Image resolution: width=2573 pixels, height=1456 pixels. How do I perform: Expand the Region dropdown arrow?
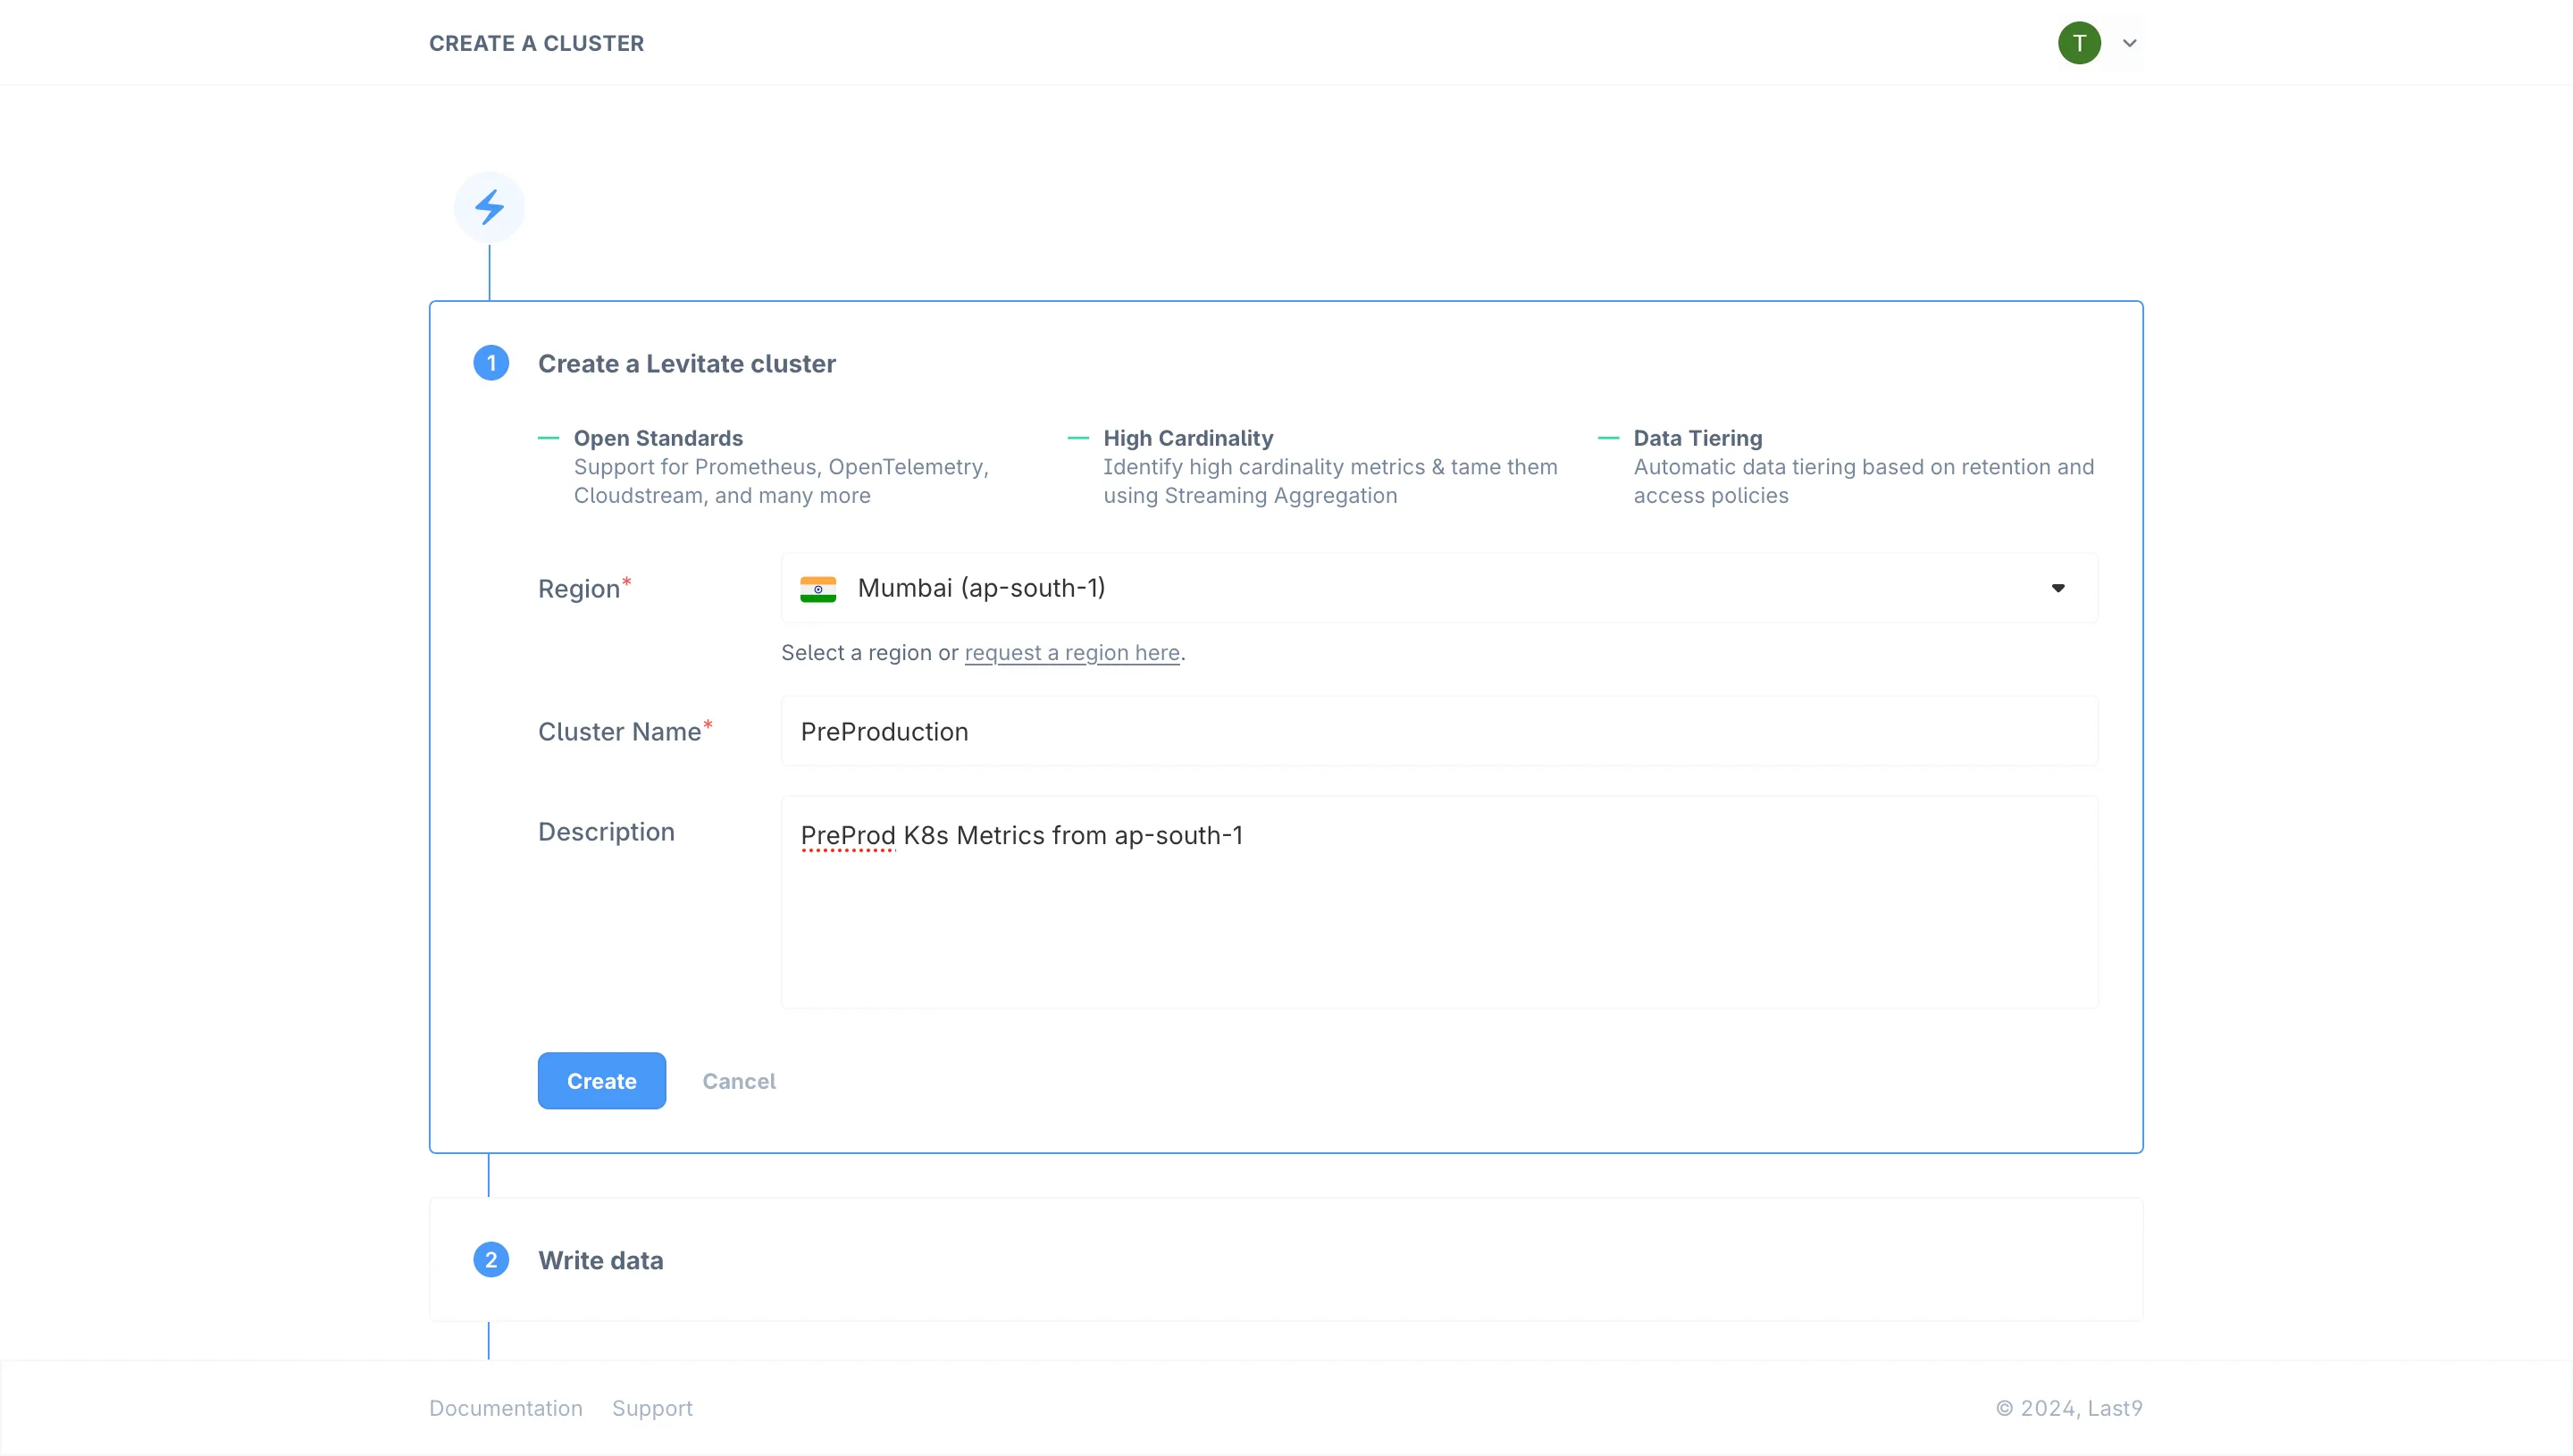[x=2057, y=588]
